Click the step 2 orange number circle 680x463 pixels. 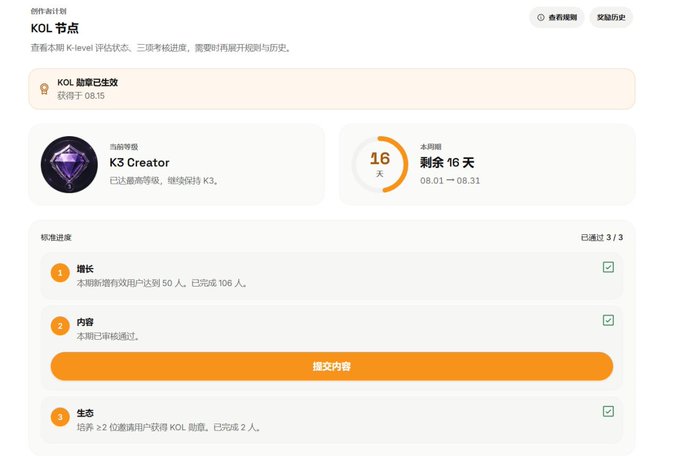60,326
